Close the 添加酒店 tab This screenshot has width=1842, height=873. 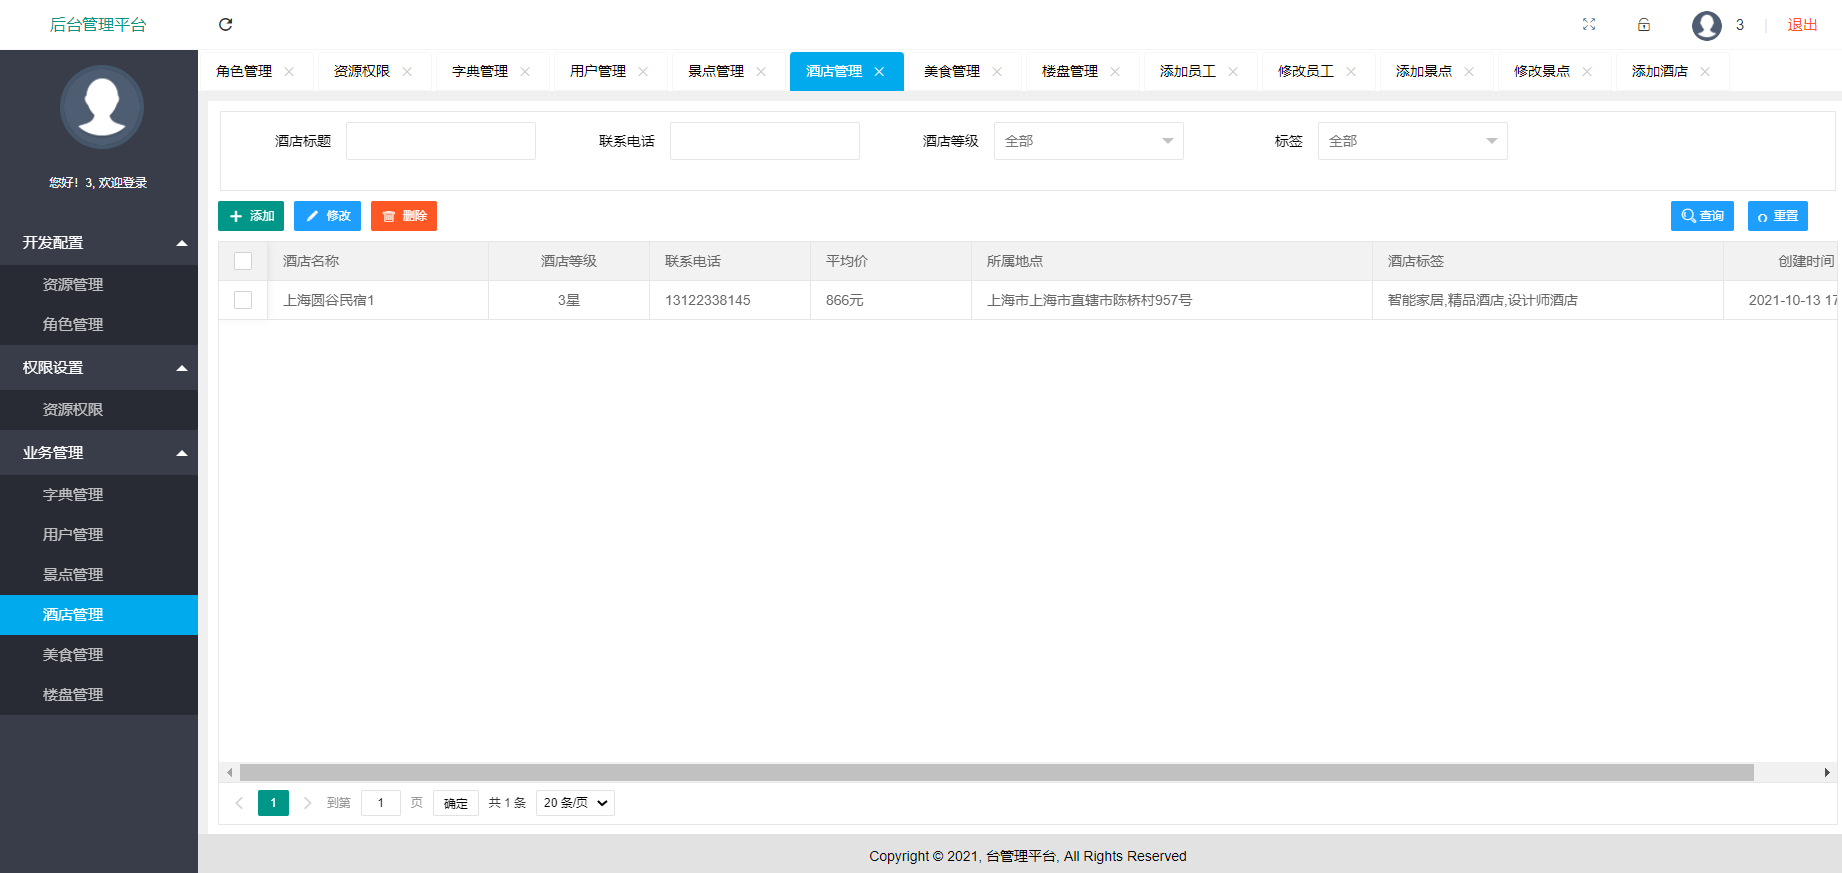click(1705, 72)
